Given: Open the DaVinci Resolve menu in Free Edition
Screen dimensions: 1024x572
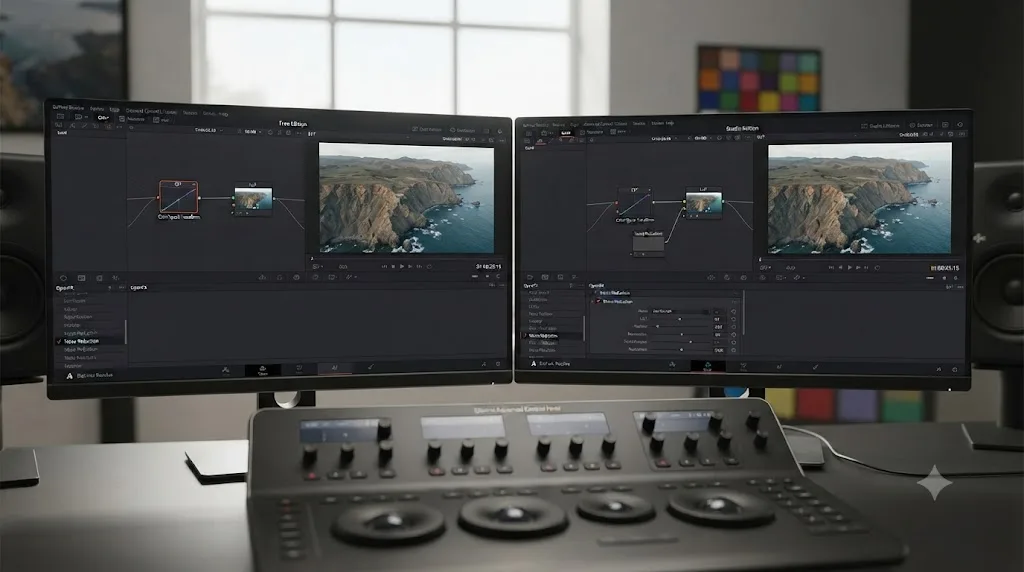Looking at the screenshot, I should click(x=68, y=107).
